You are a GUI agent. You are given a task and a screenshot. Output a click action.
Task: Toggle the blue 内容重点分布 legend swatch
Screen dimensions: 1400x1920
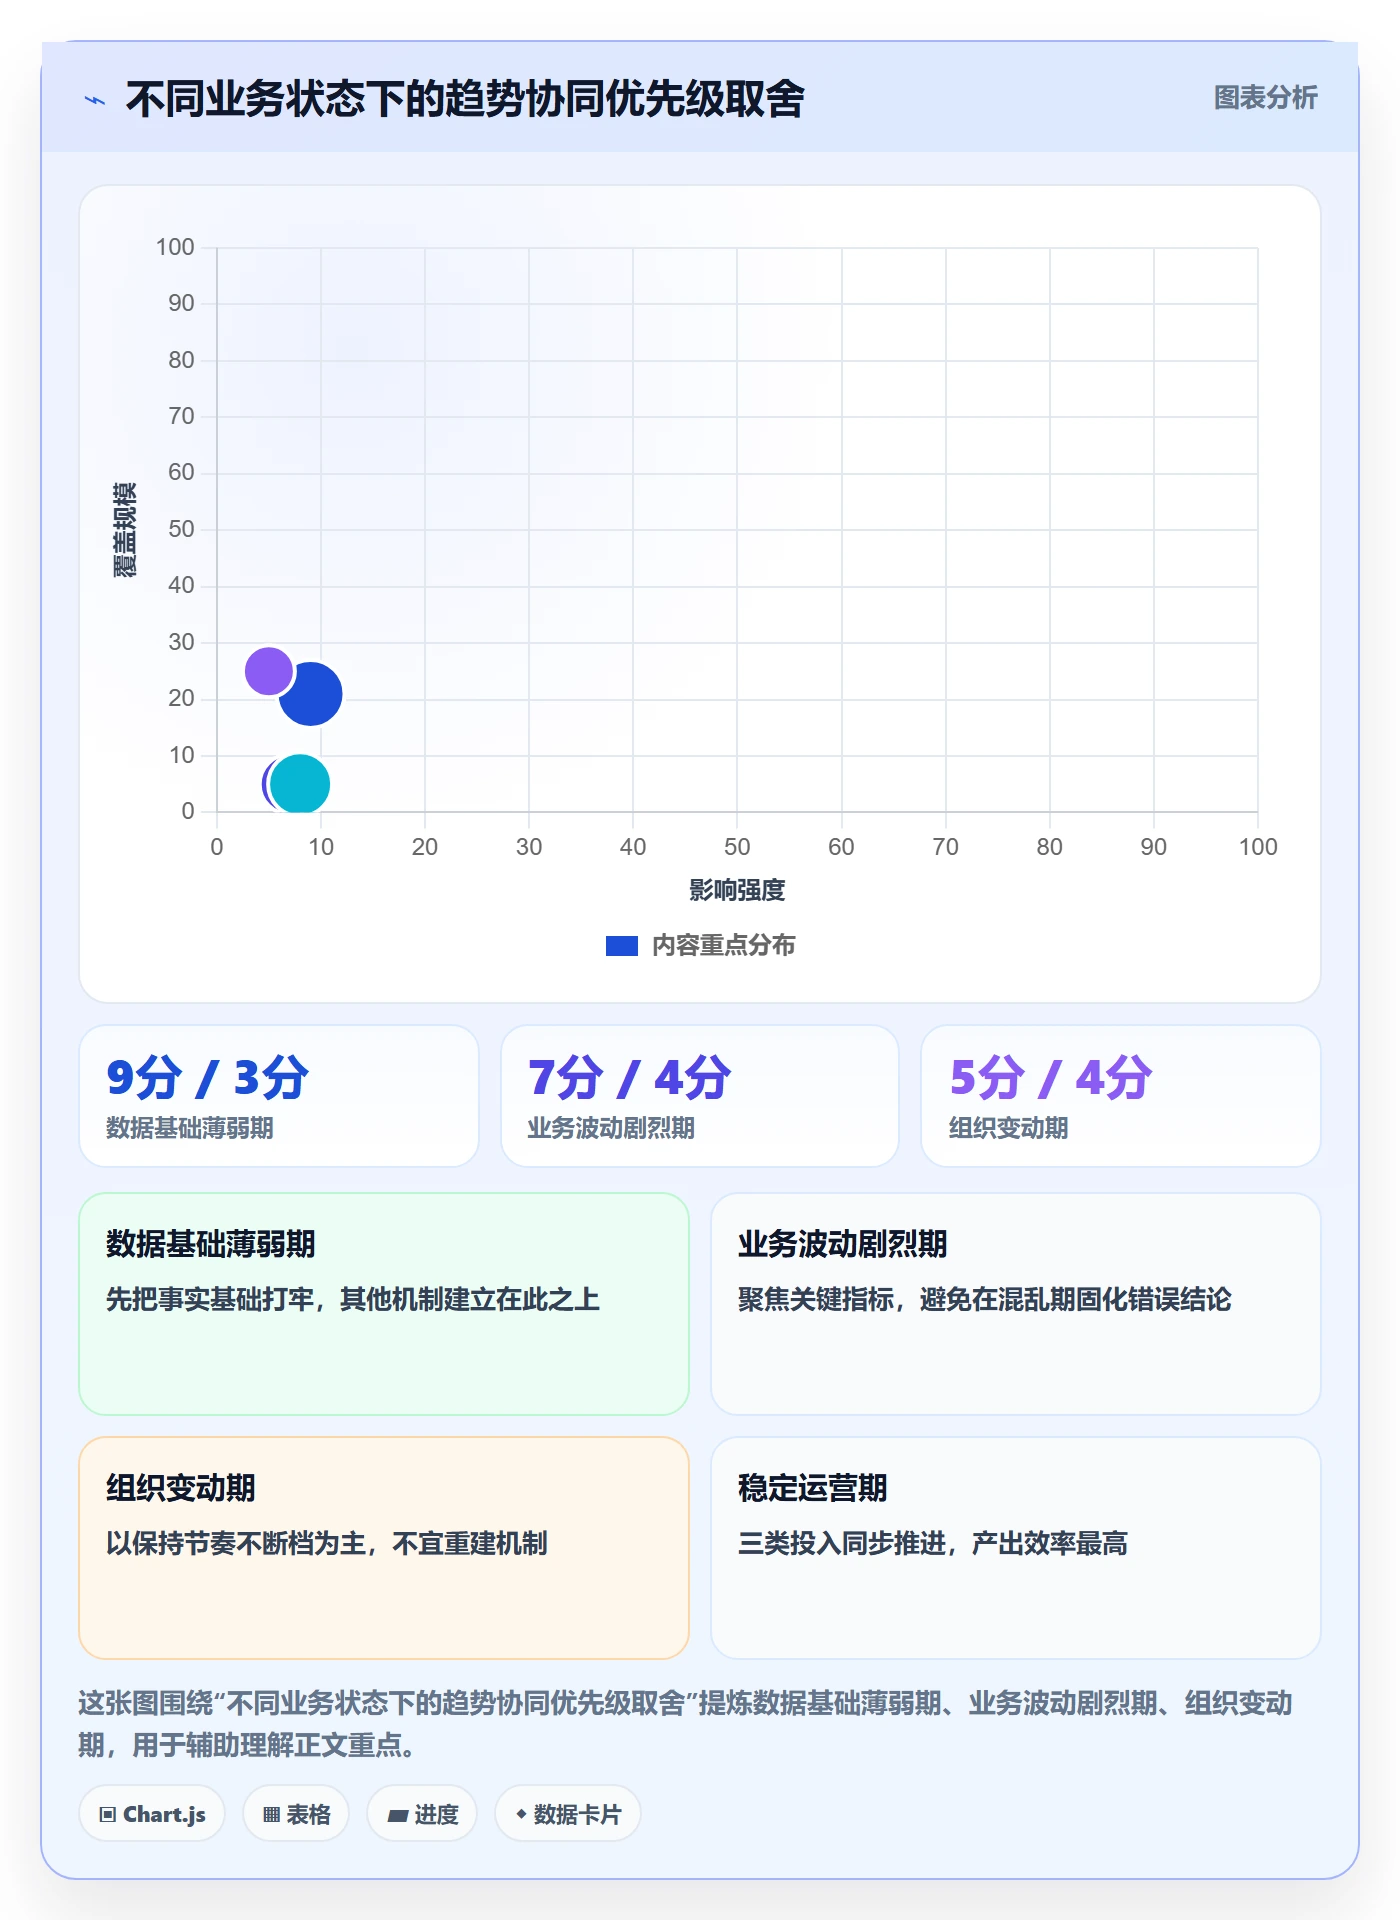621,946
